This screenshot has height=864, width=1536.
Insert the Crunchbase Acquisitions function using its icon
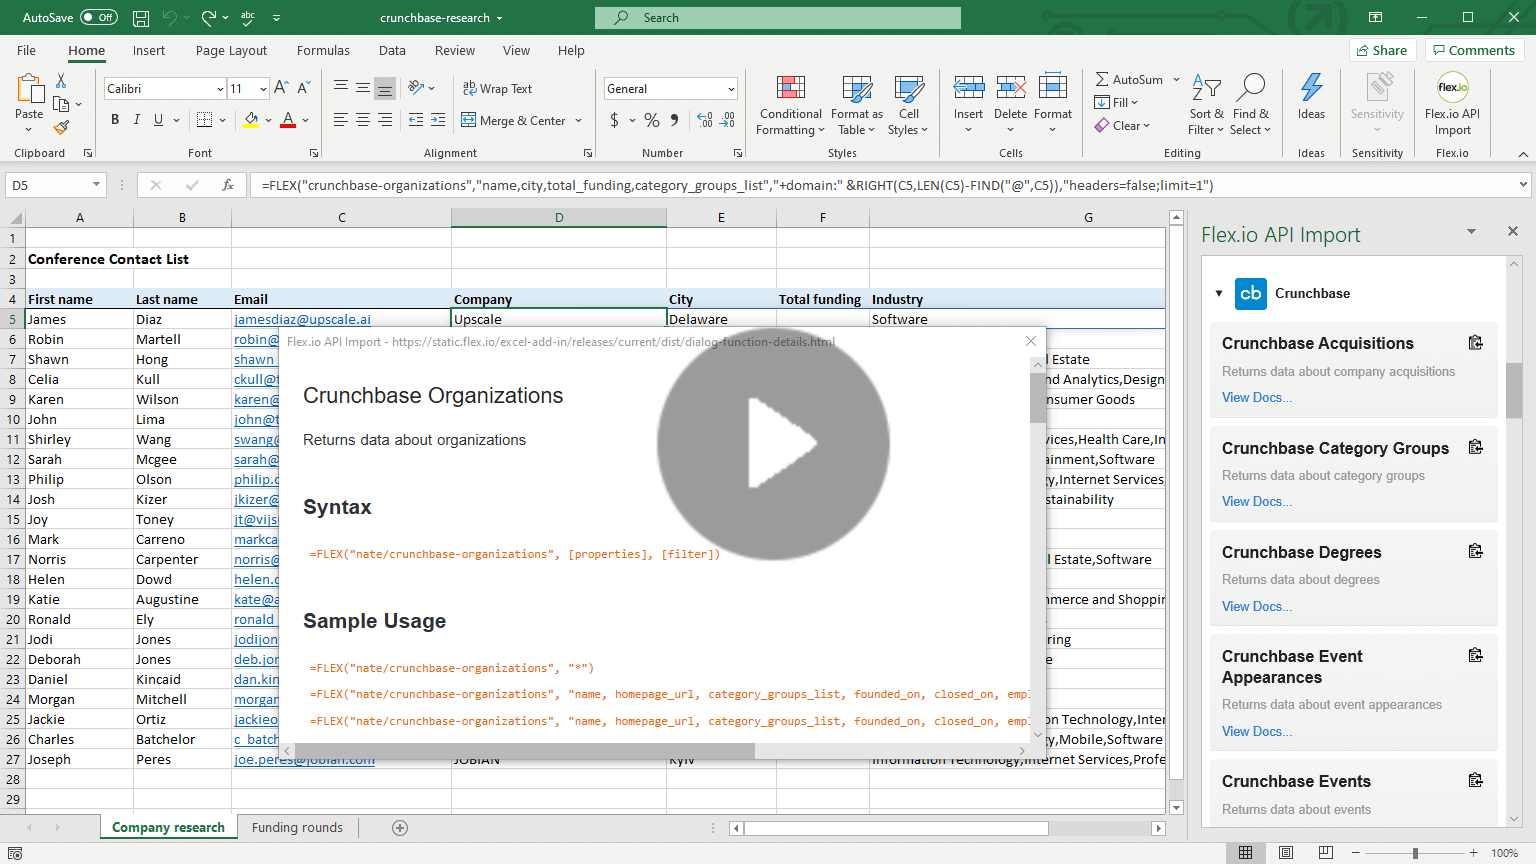tap(1475, 343)
